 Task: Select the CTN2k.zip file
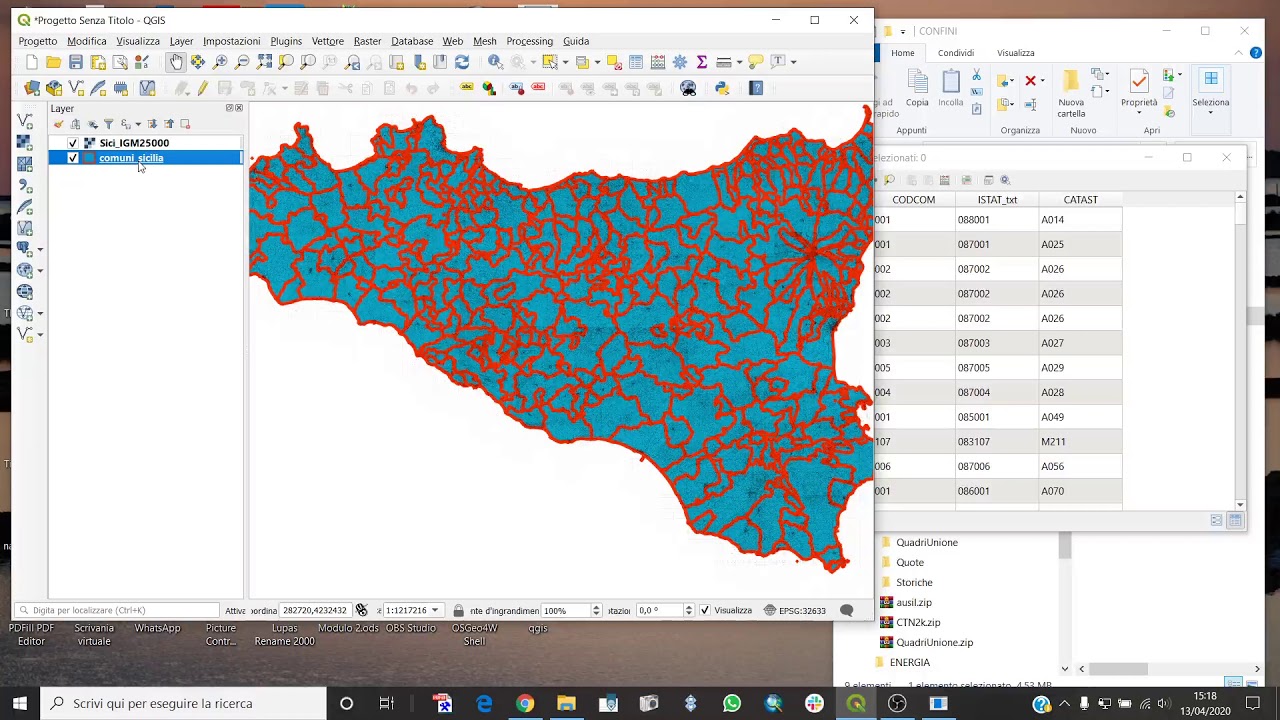pos(917,622)
